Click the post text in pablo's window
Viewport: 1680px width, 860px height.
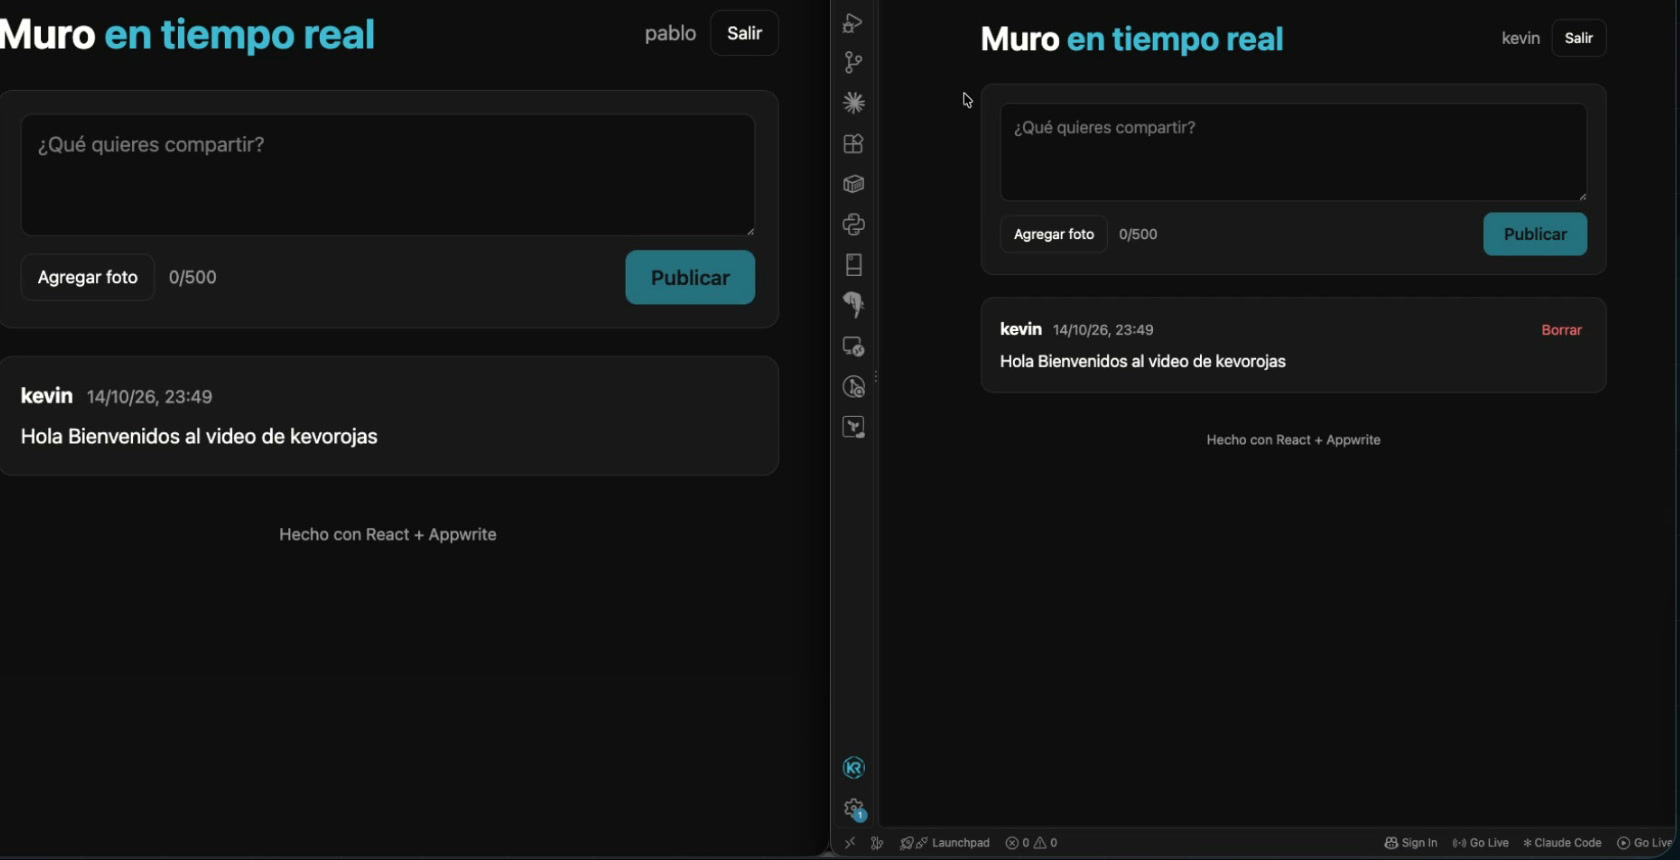(x=199, y=437)
